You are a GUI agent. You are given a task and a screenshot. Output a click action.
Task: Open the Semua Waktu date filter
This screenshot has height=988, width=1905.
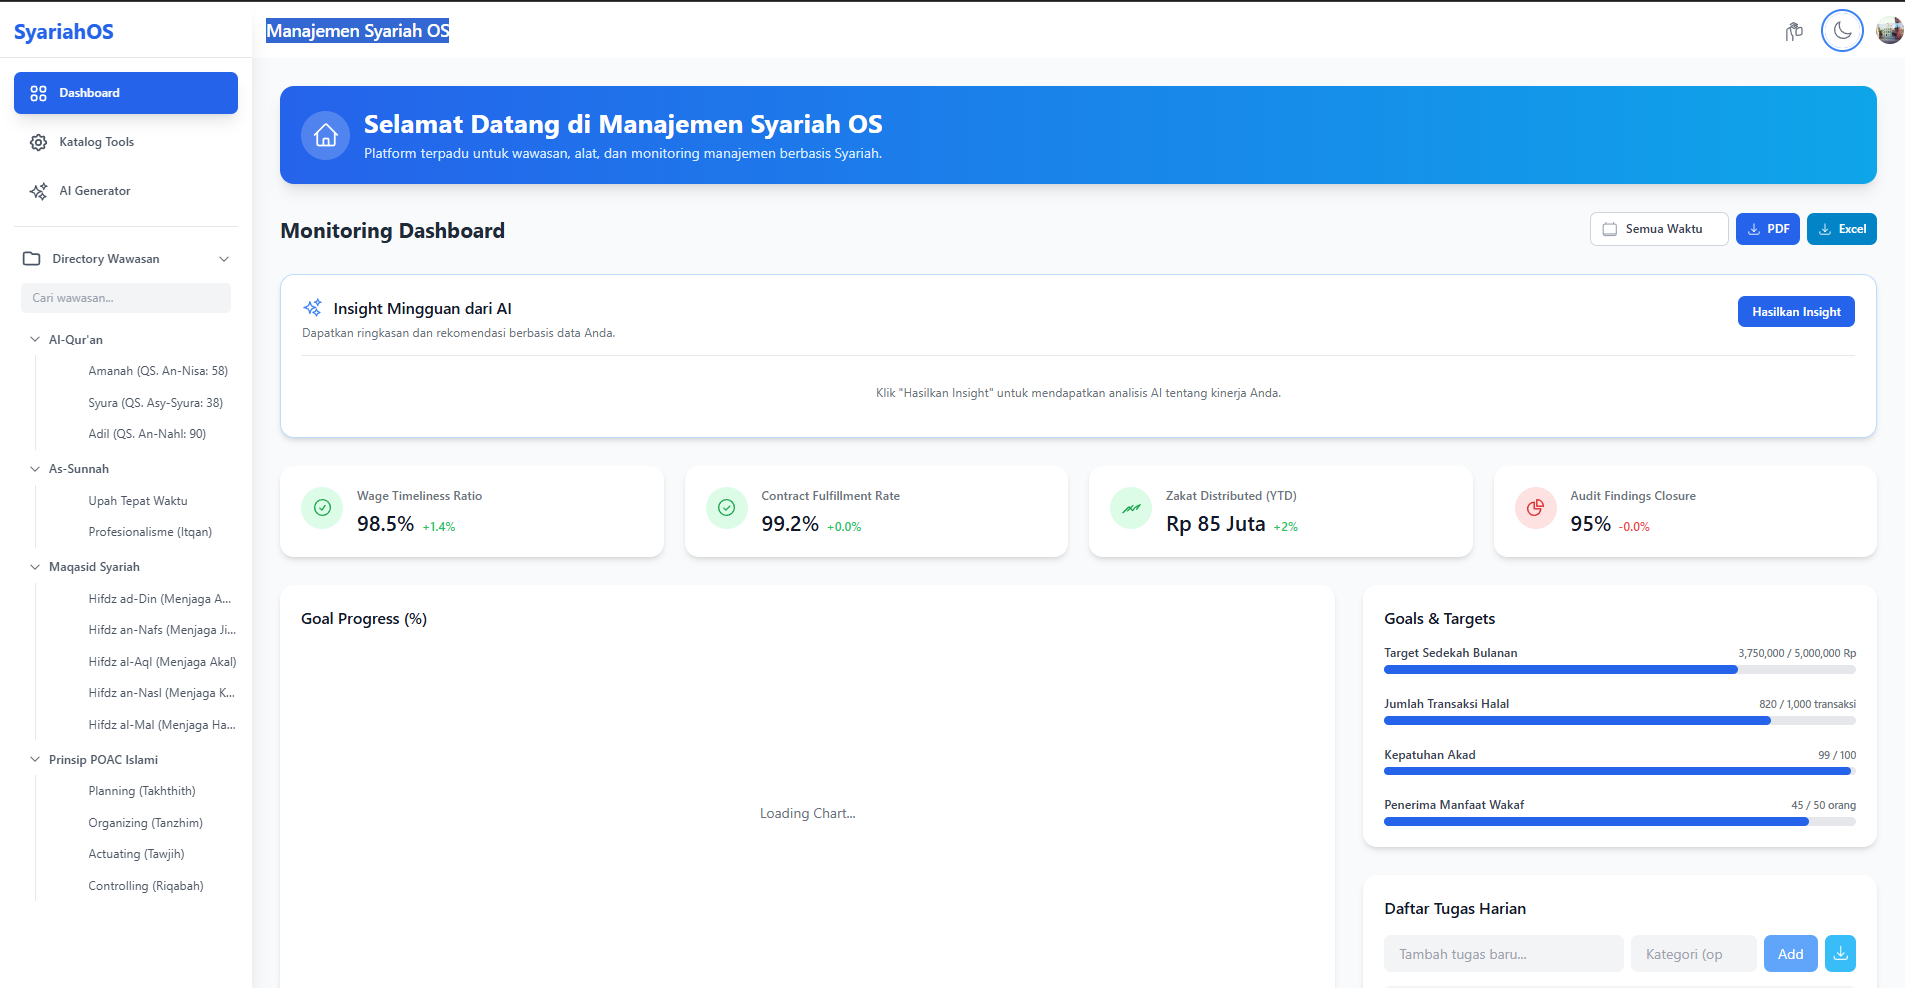coord(1658,229)
